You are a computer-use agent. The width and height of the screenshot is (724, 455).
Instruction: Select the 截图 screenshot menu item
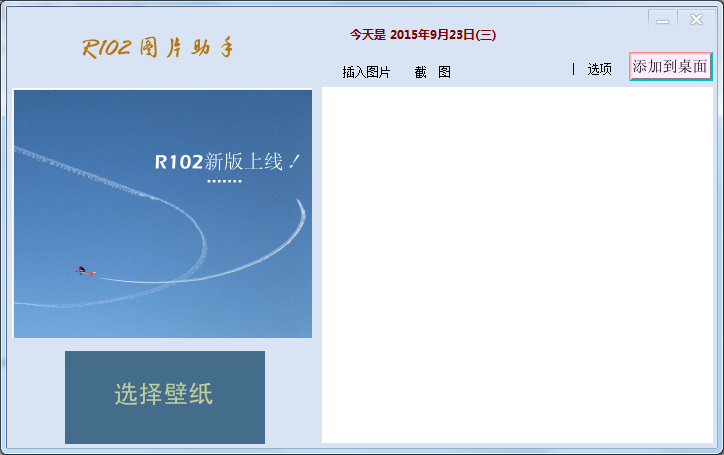(432, 72)
